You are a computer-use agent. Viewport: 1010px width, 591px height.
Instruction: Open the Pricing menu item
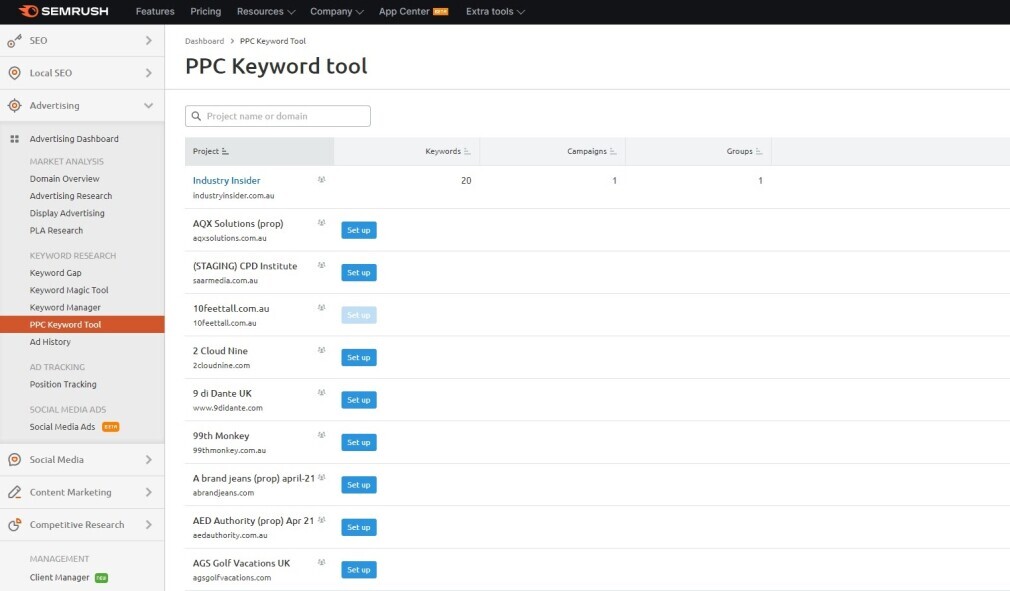click(x=205, y=12)
